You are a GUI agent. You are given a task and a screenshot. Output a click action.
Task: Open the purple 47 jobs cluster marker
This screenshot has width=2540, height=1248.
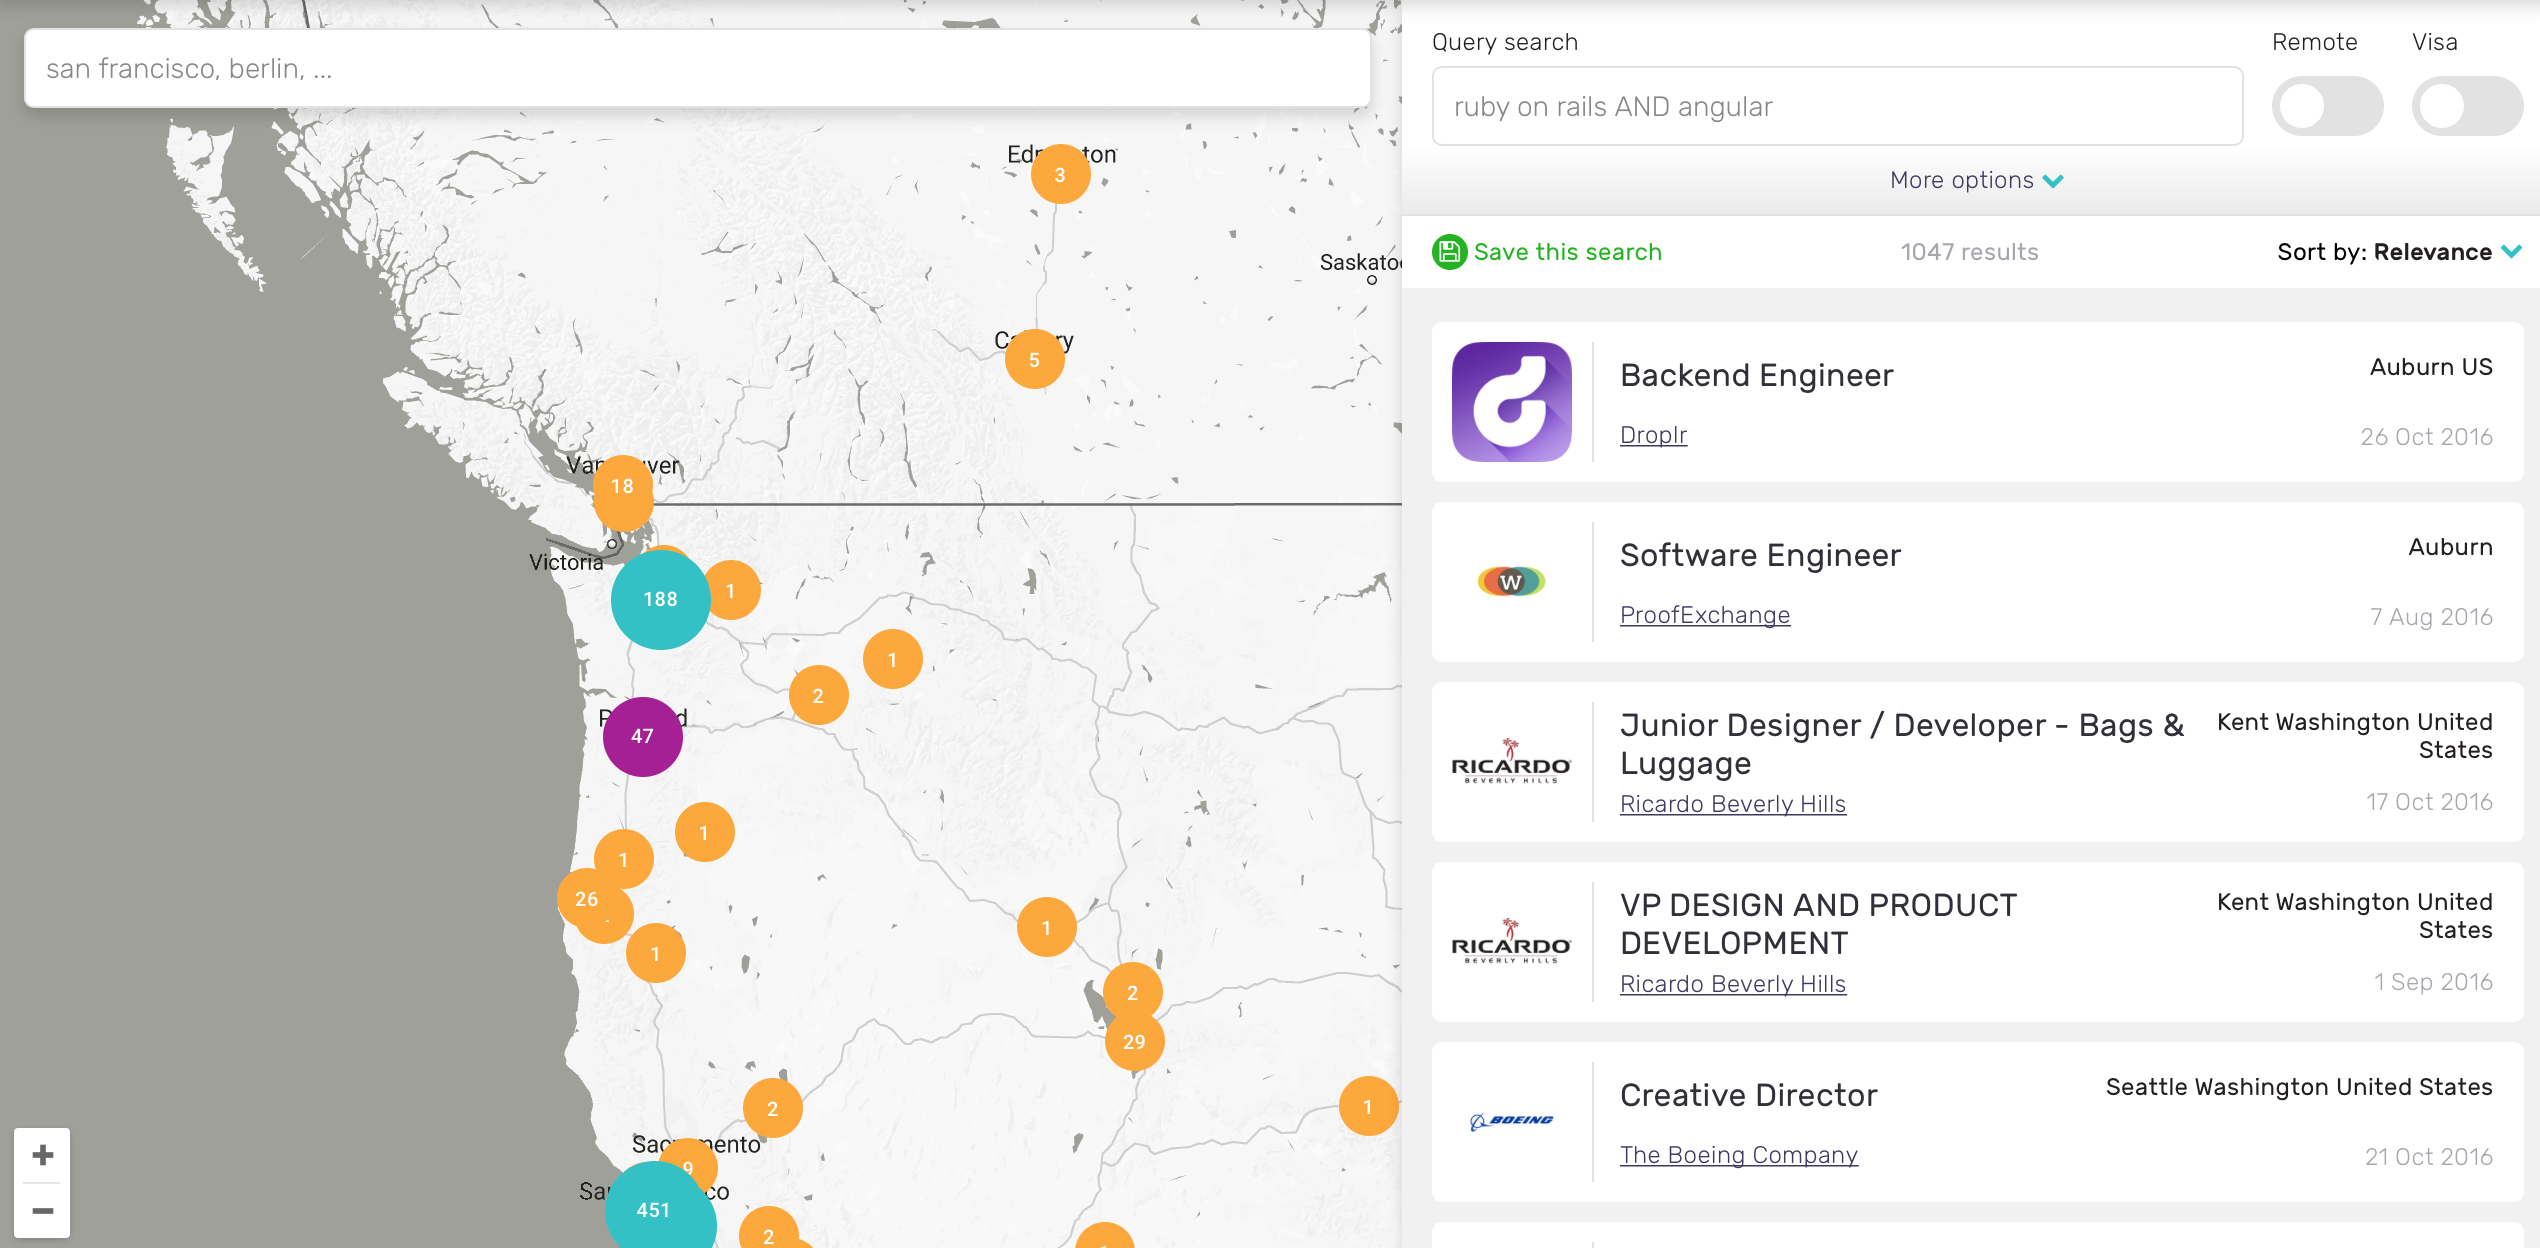(x=642, y=736)
